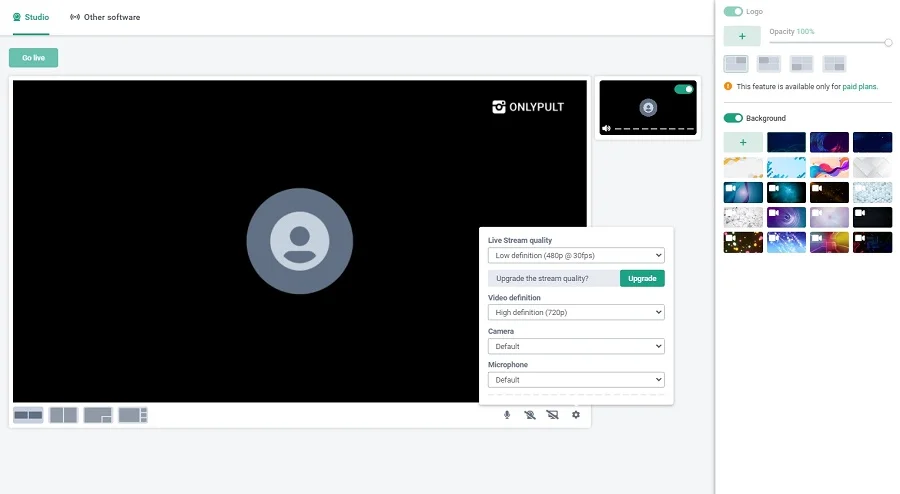Viewport: 900px width, 494px height.
Task: Open the Live Stream quality dropdown
Action: pos(576,256)
